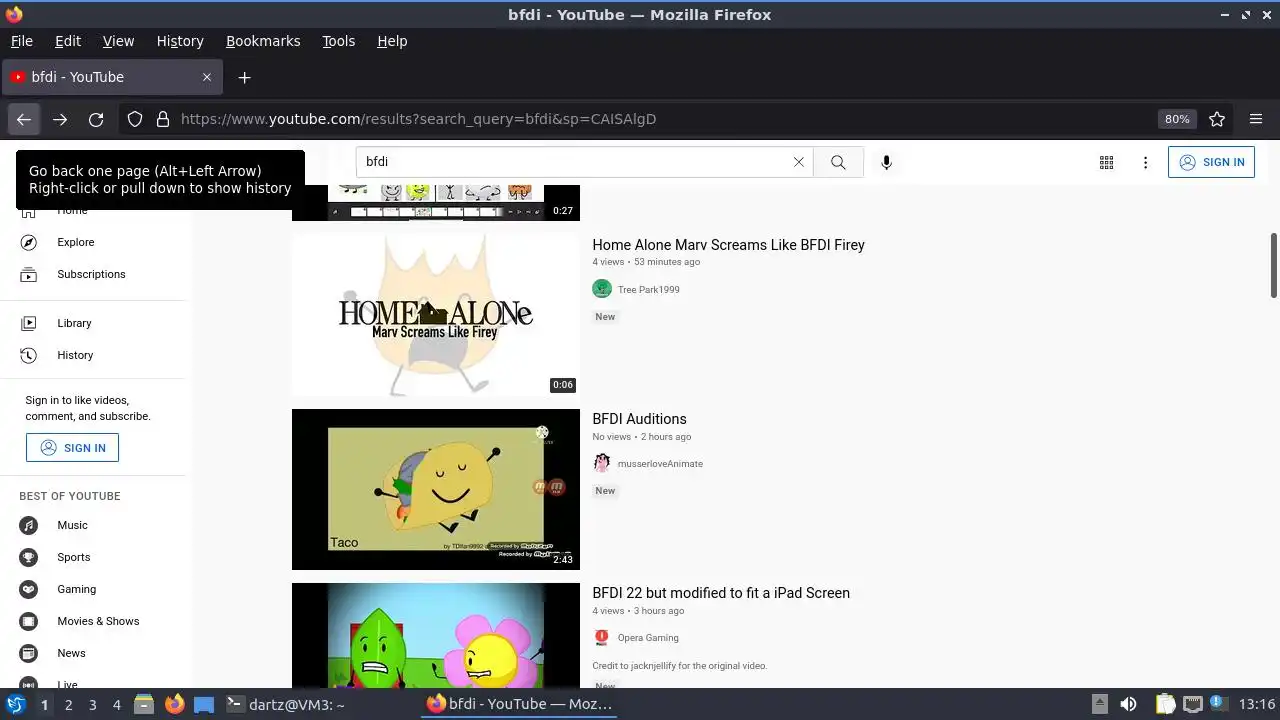This screenshot has height=720, width=1280.
Task: Click the forward navigation arrow
Action: coord(60,119)
